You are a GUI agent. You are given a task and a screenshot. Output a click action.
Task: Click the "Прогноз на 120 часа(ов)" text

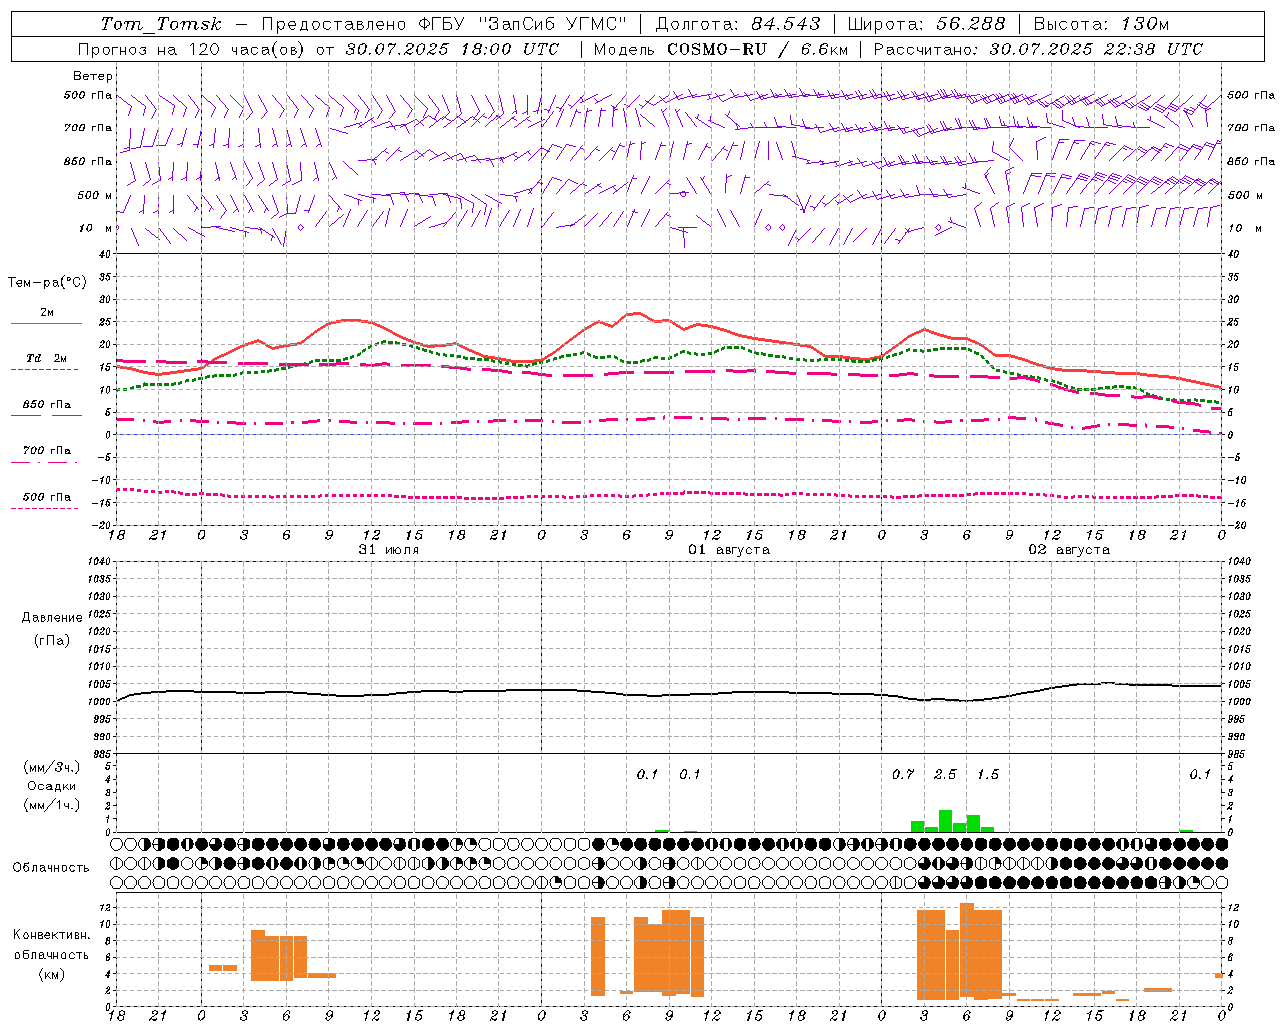point(193,49)
